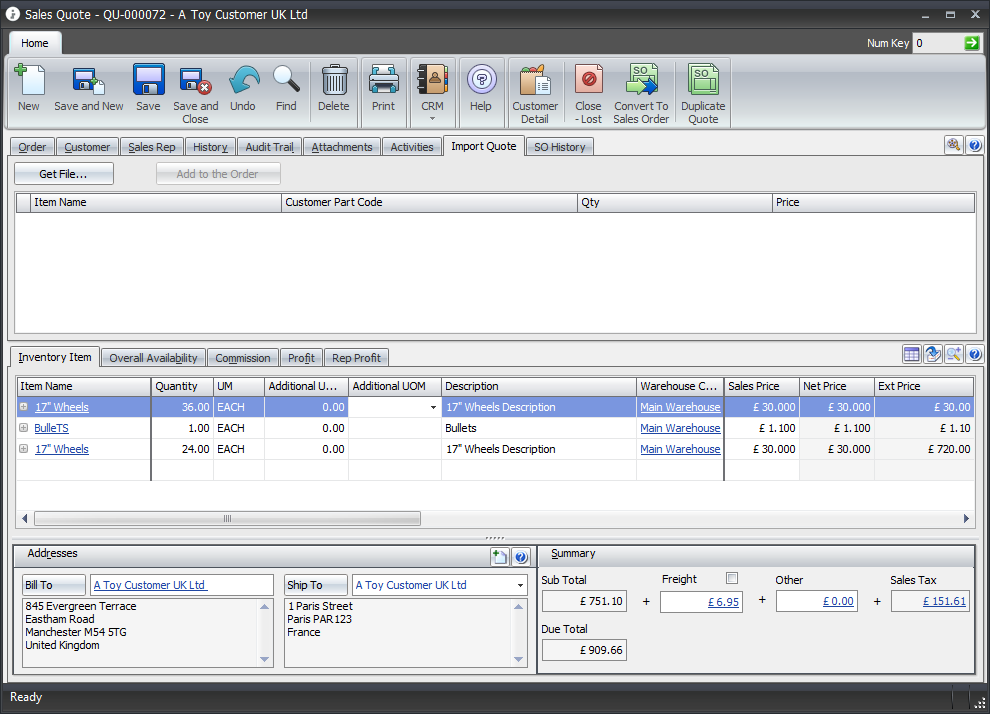Undo the last change
The image size is (990, 714).
coord(243,88)
